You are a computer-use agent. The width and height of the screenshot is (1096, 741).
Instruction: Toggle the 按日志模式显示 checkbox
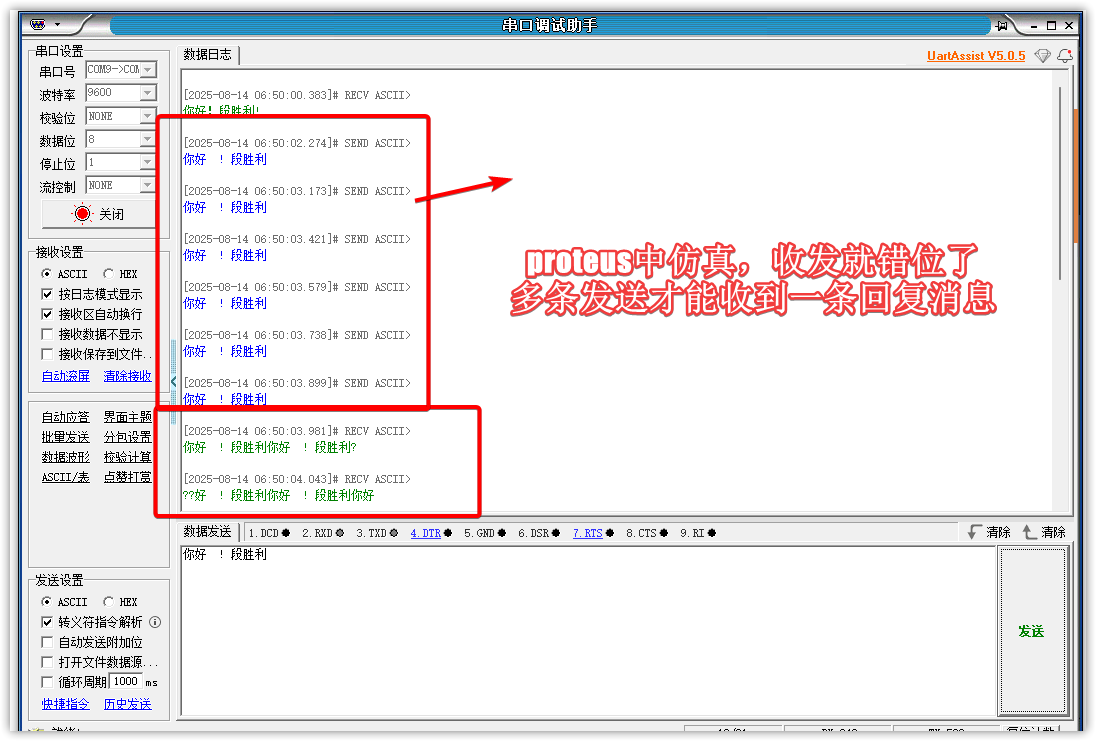point(48,294)
